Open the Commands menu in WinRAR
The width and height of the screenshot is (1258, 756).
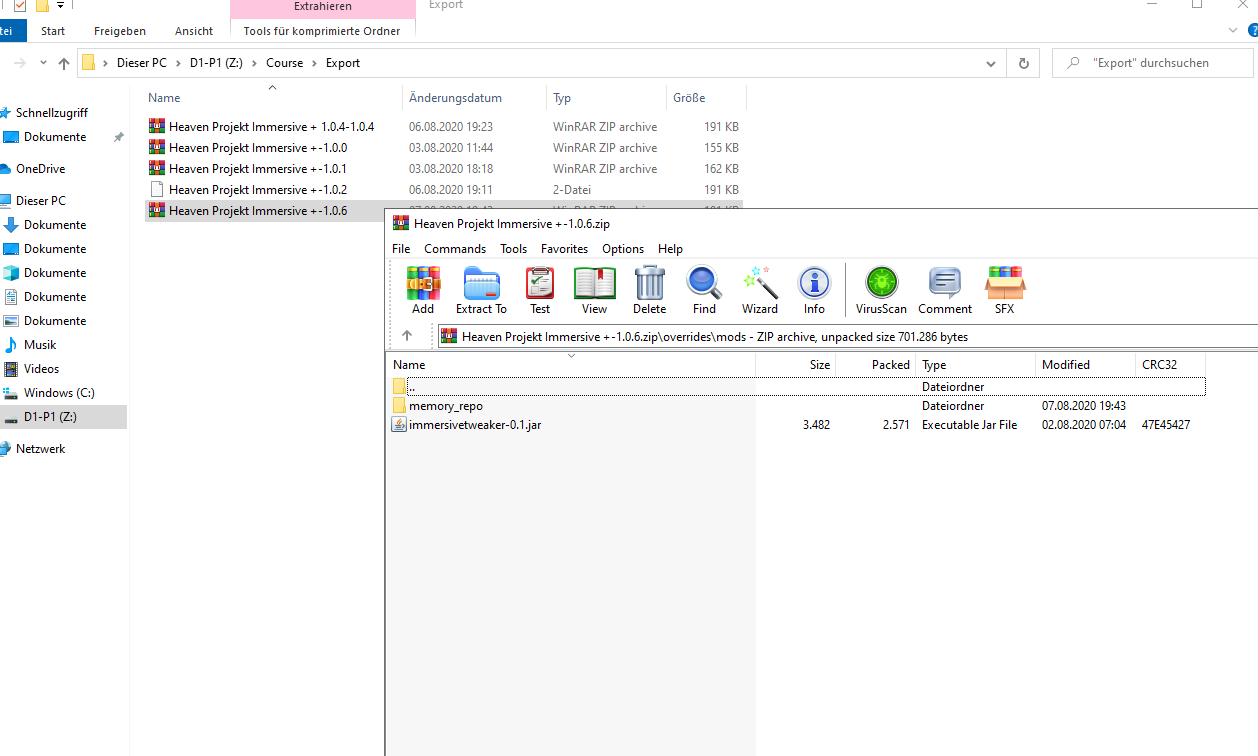pos(455,249)
